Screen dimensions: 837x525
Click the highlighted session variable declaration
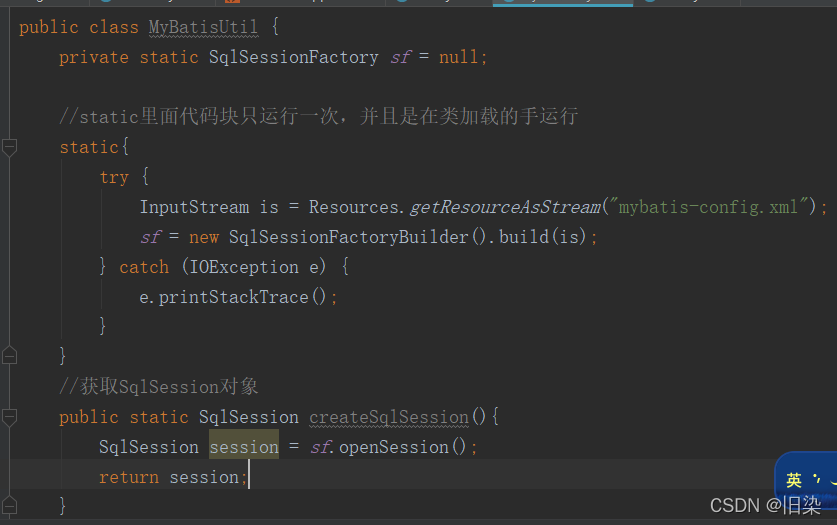pos(243,447)
